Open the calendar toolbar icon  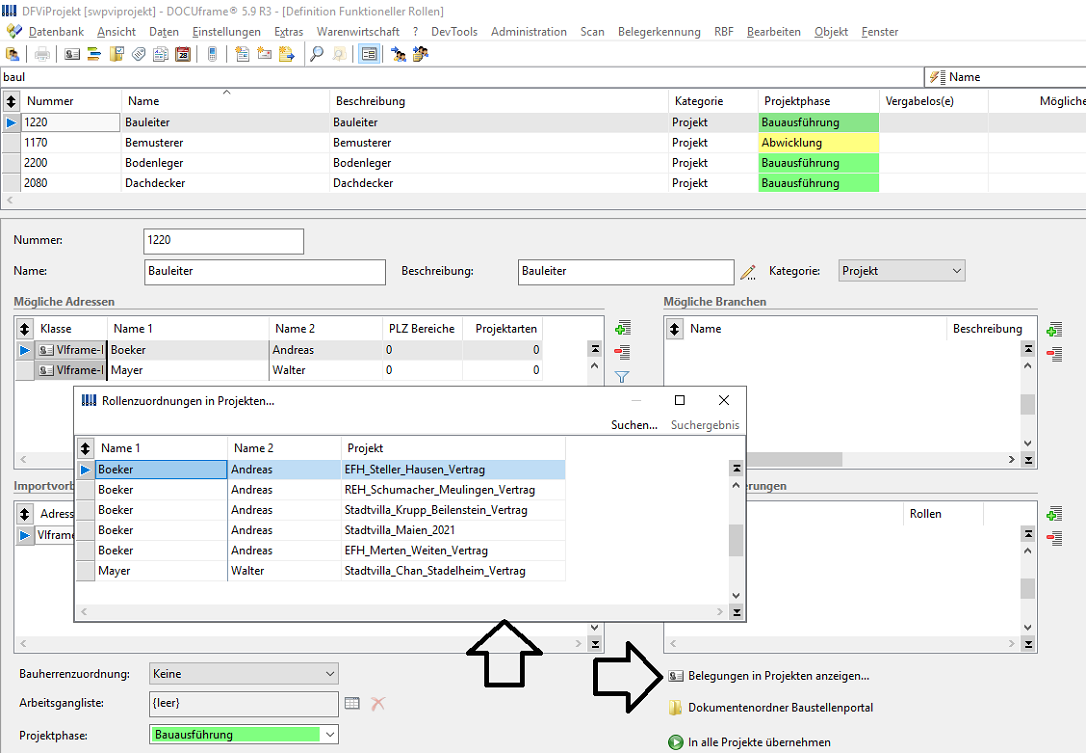[x=183, y=54]
